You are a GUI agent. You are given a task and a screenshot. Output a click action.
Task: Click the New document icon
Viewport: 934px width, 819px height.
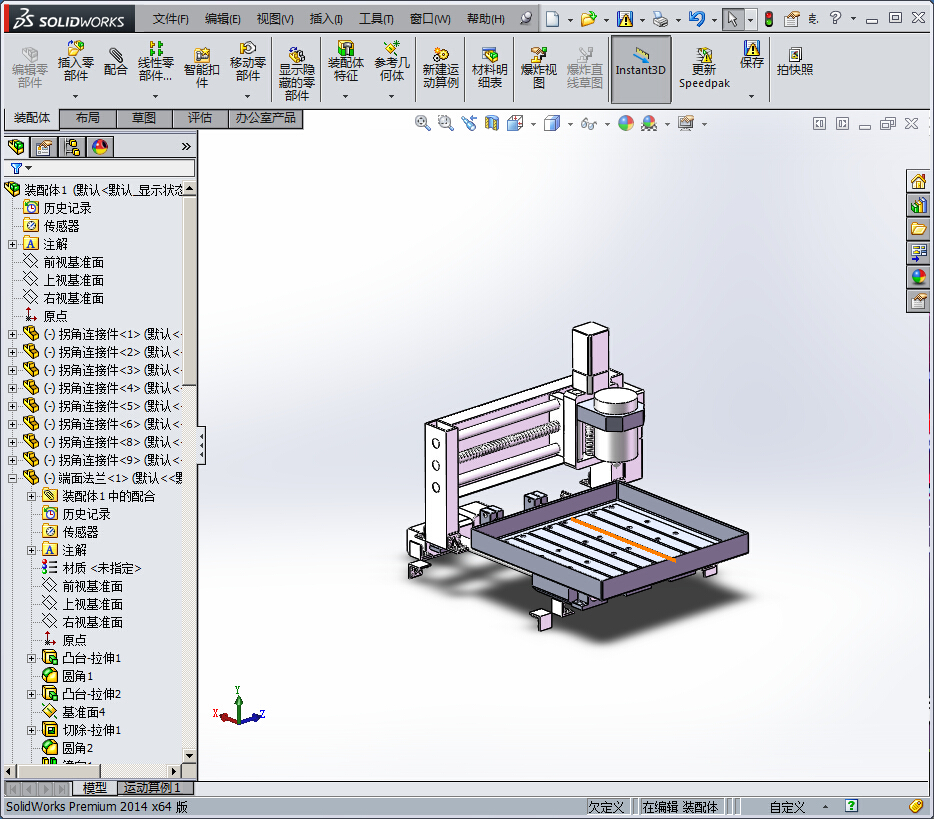(552, 19)
